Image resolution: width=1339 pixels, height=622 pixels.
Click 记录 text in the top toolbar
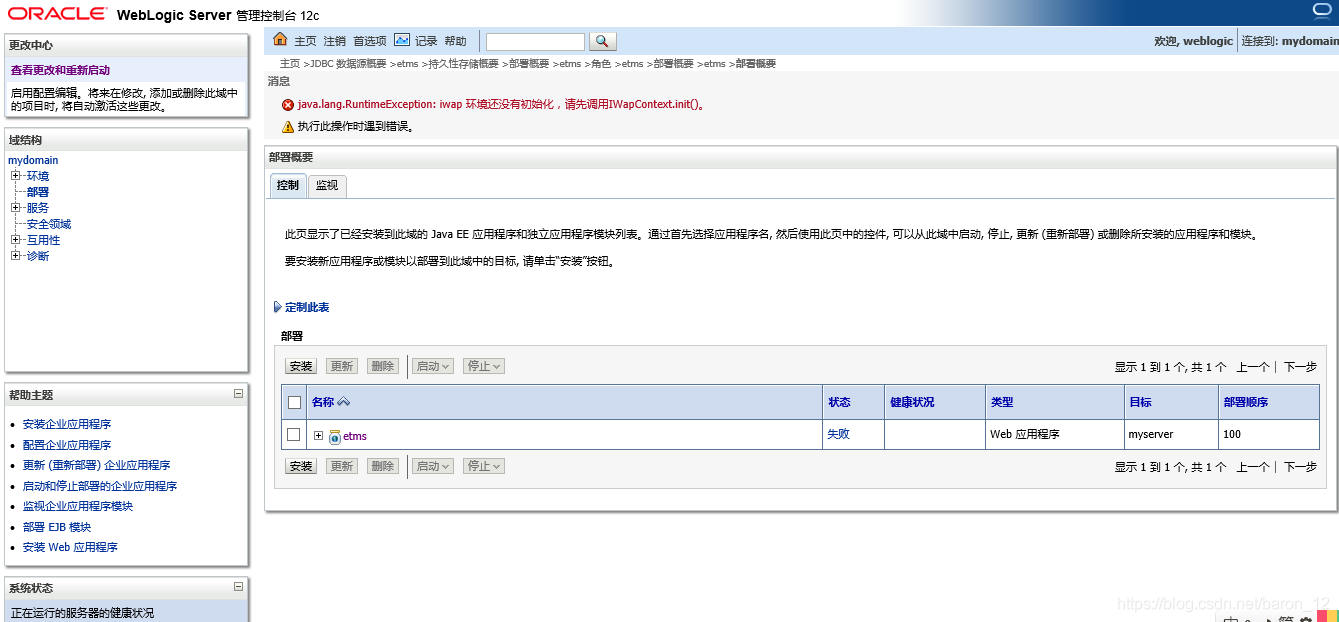427,41
